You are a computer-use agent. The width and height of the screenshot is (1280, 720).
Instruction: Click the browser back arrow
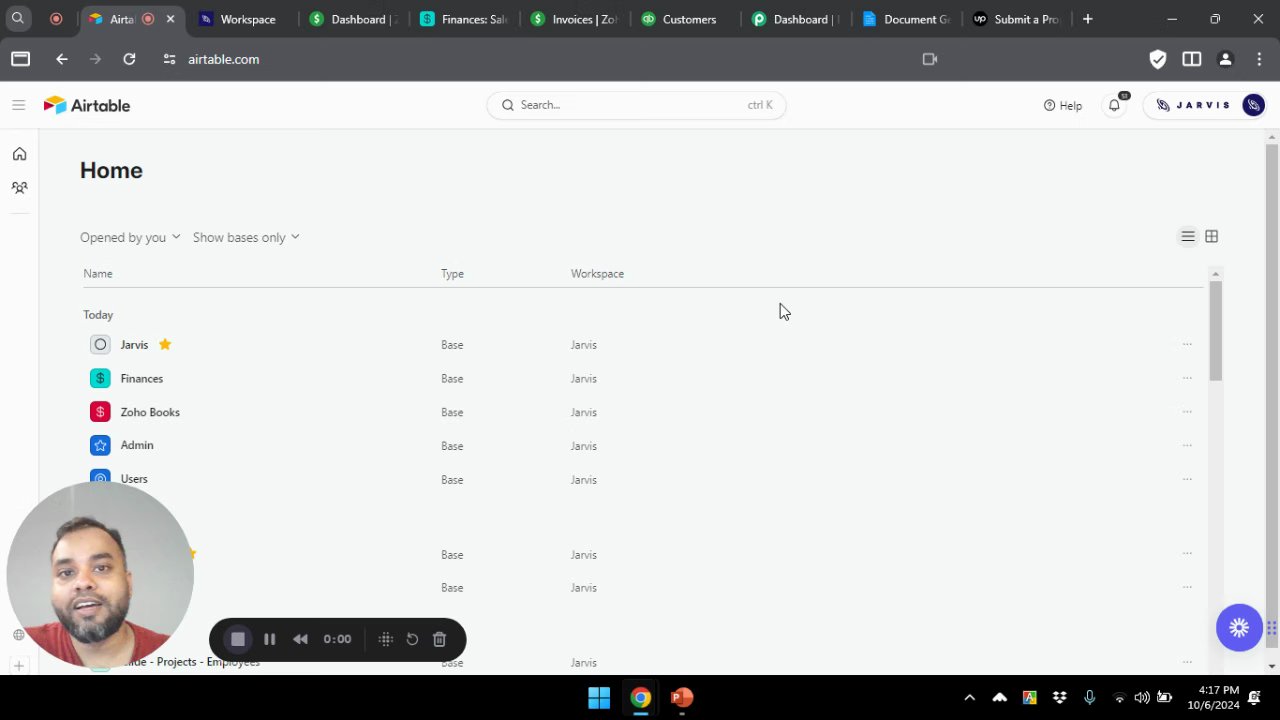[62, 59]
